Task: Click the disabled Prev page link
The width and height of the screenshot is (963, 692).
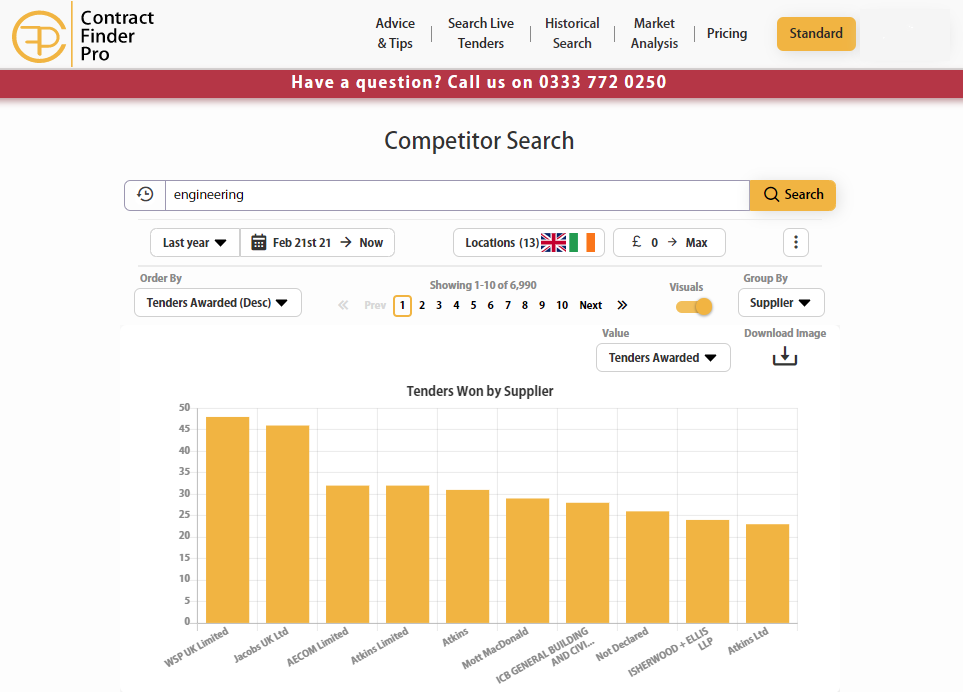Action: coord(375,305)
